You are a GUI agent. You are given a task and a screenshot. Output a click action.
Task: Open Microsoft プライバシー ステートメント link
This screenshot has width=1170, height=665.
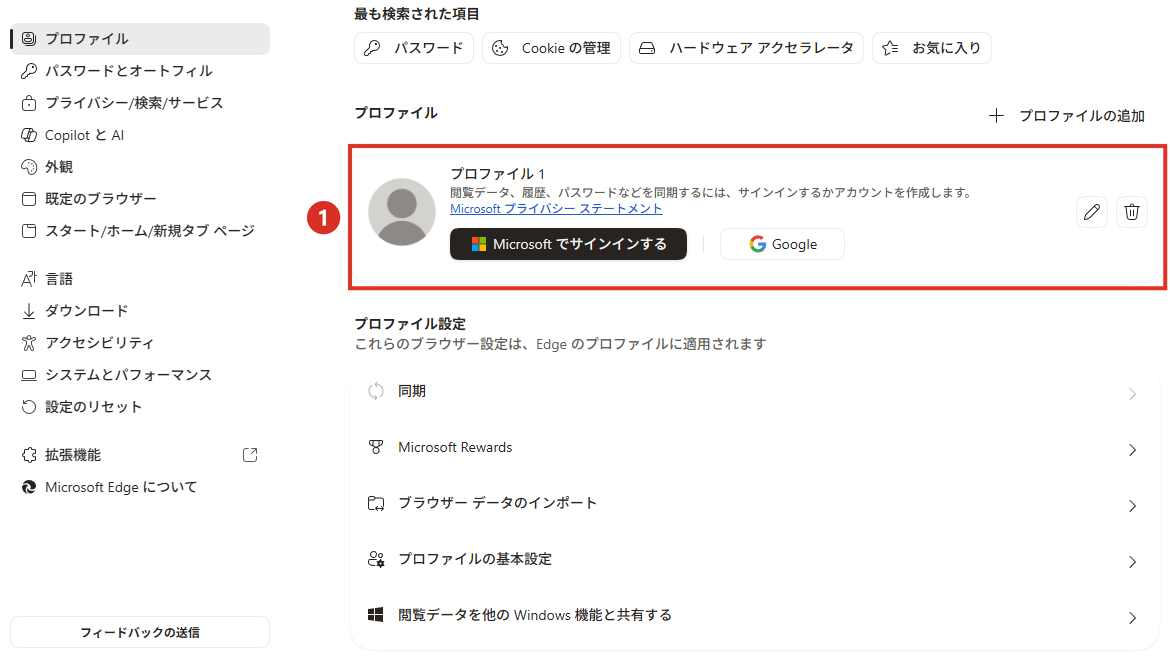click(x=556, y=209)
